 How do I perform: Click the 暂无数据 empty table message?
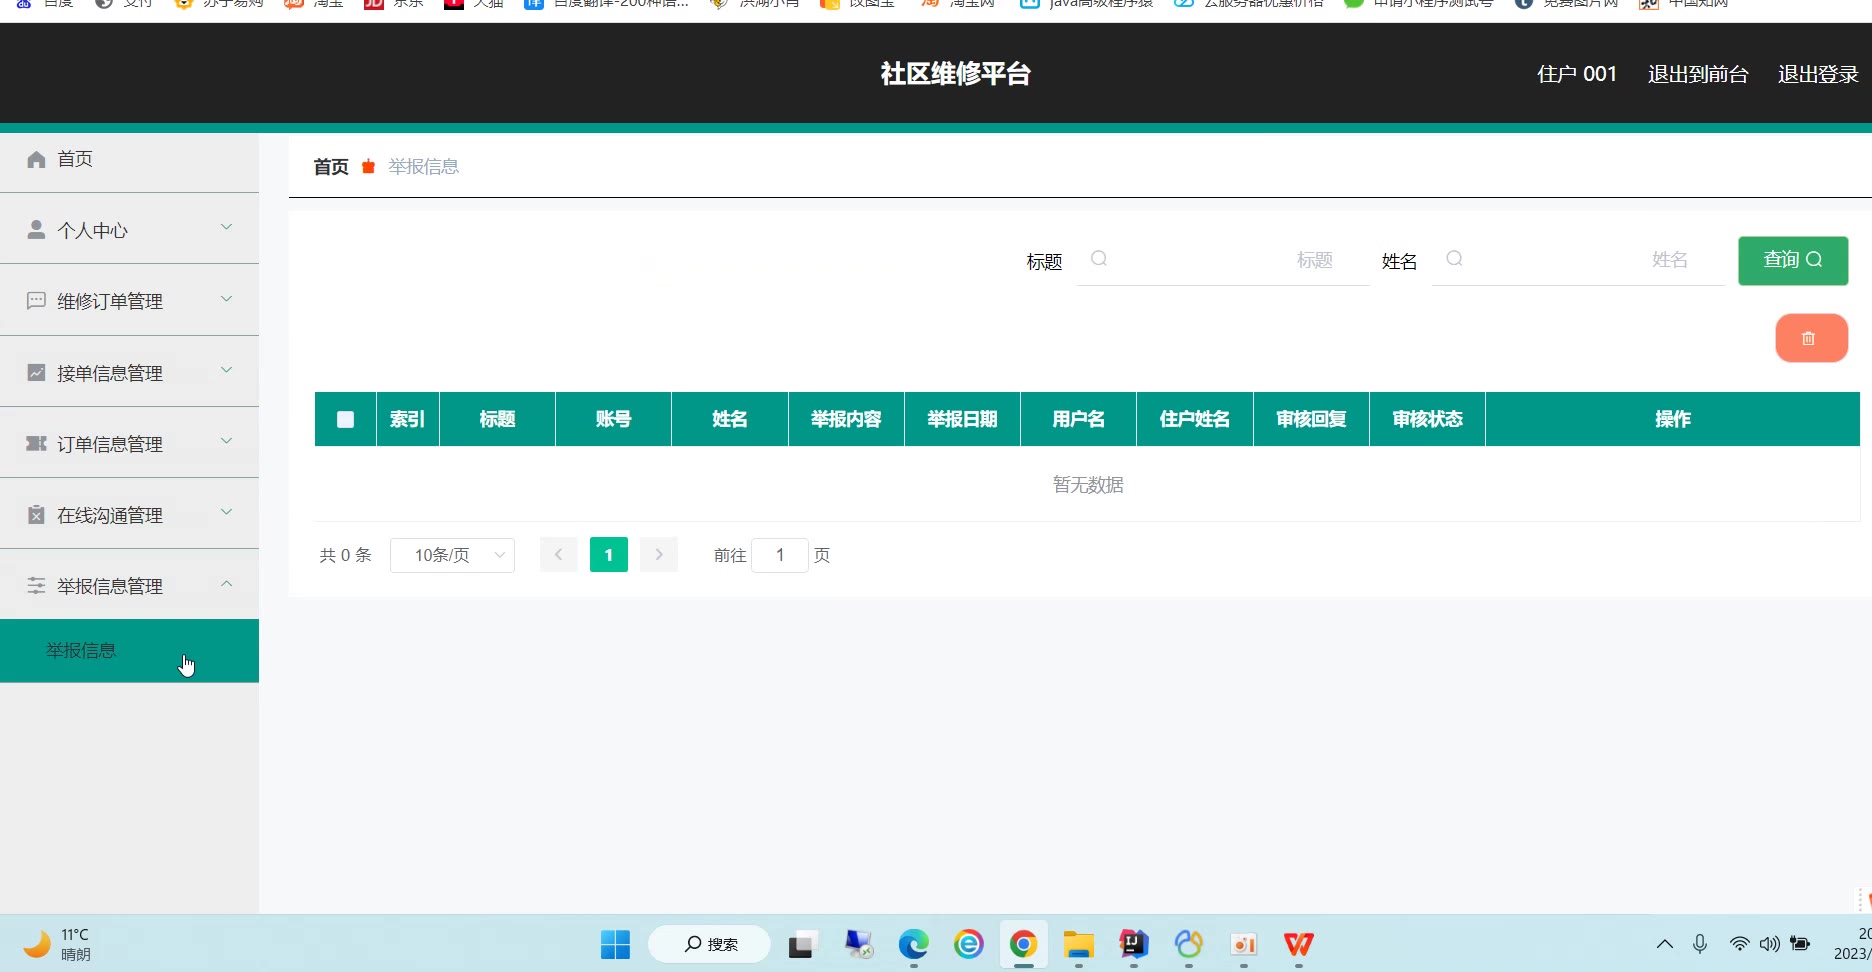pos(1088,485)
